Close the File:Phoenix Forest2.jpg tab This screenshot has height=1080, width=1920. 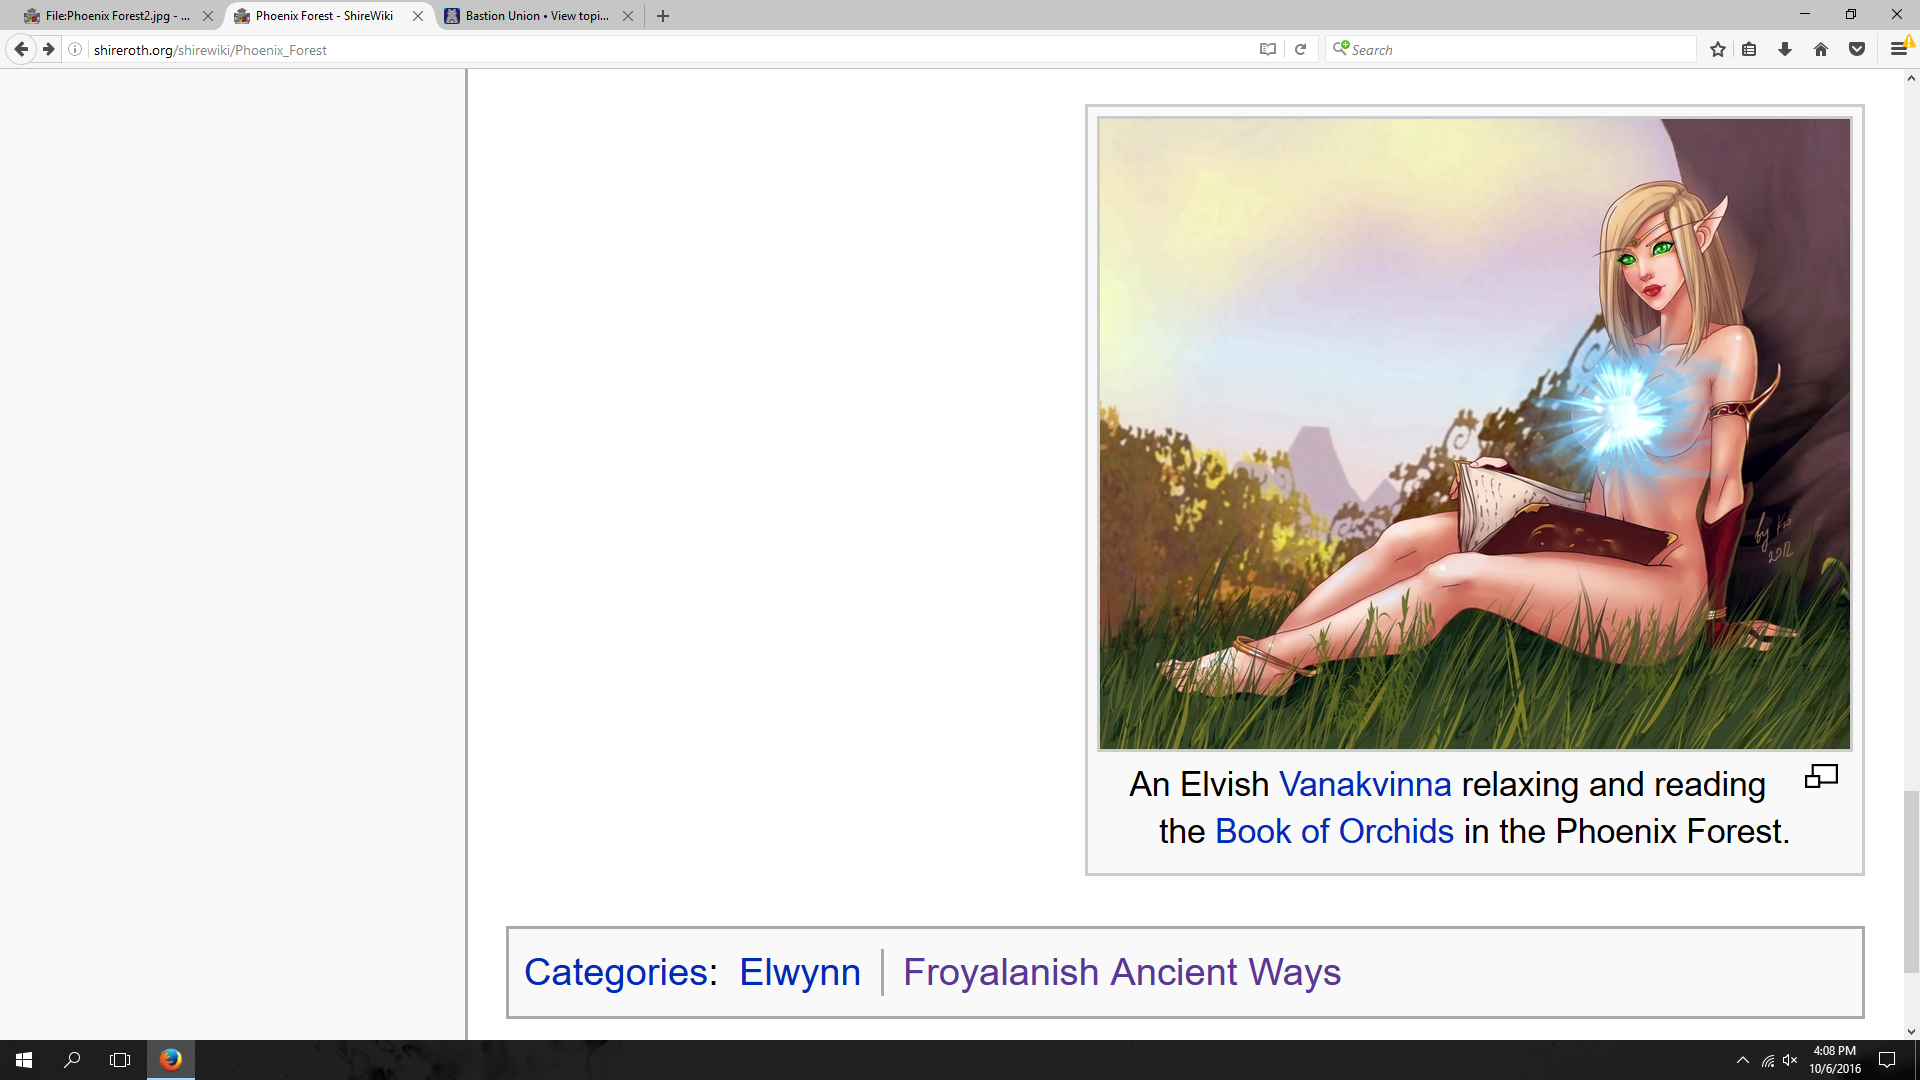(x=208, y=16)
